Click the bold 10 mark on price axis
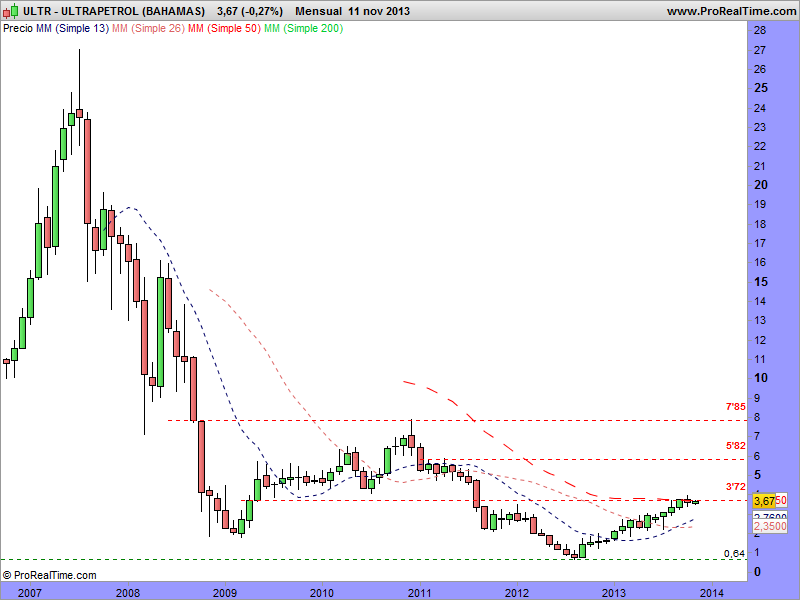 click(x=761, y=378)
